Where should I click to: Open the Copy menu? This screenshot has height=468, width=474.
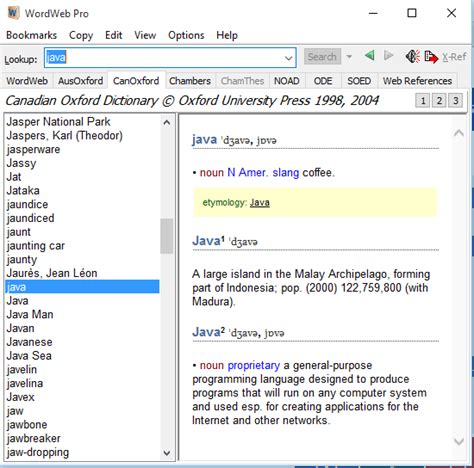pyautogui.click(x=81, y=35)
